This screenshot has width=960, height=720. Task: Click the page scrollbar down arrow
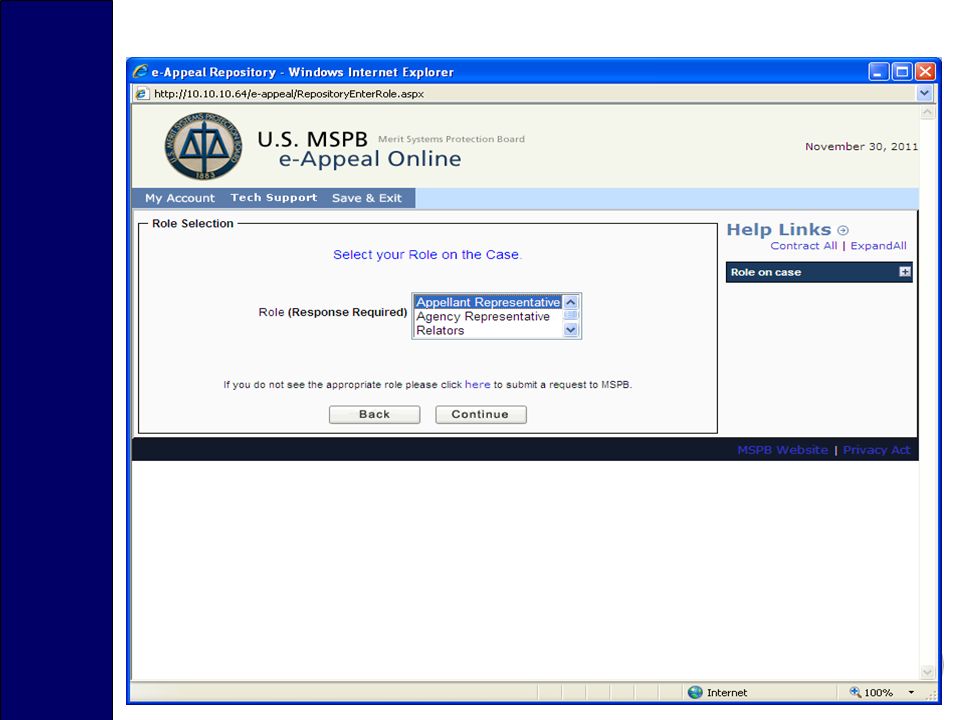tap(928, 672)
